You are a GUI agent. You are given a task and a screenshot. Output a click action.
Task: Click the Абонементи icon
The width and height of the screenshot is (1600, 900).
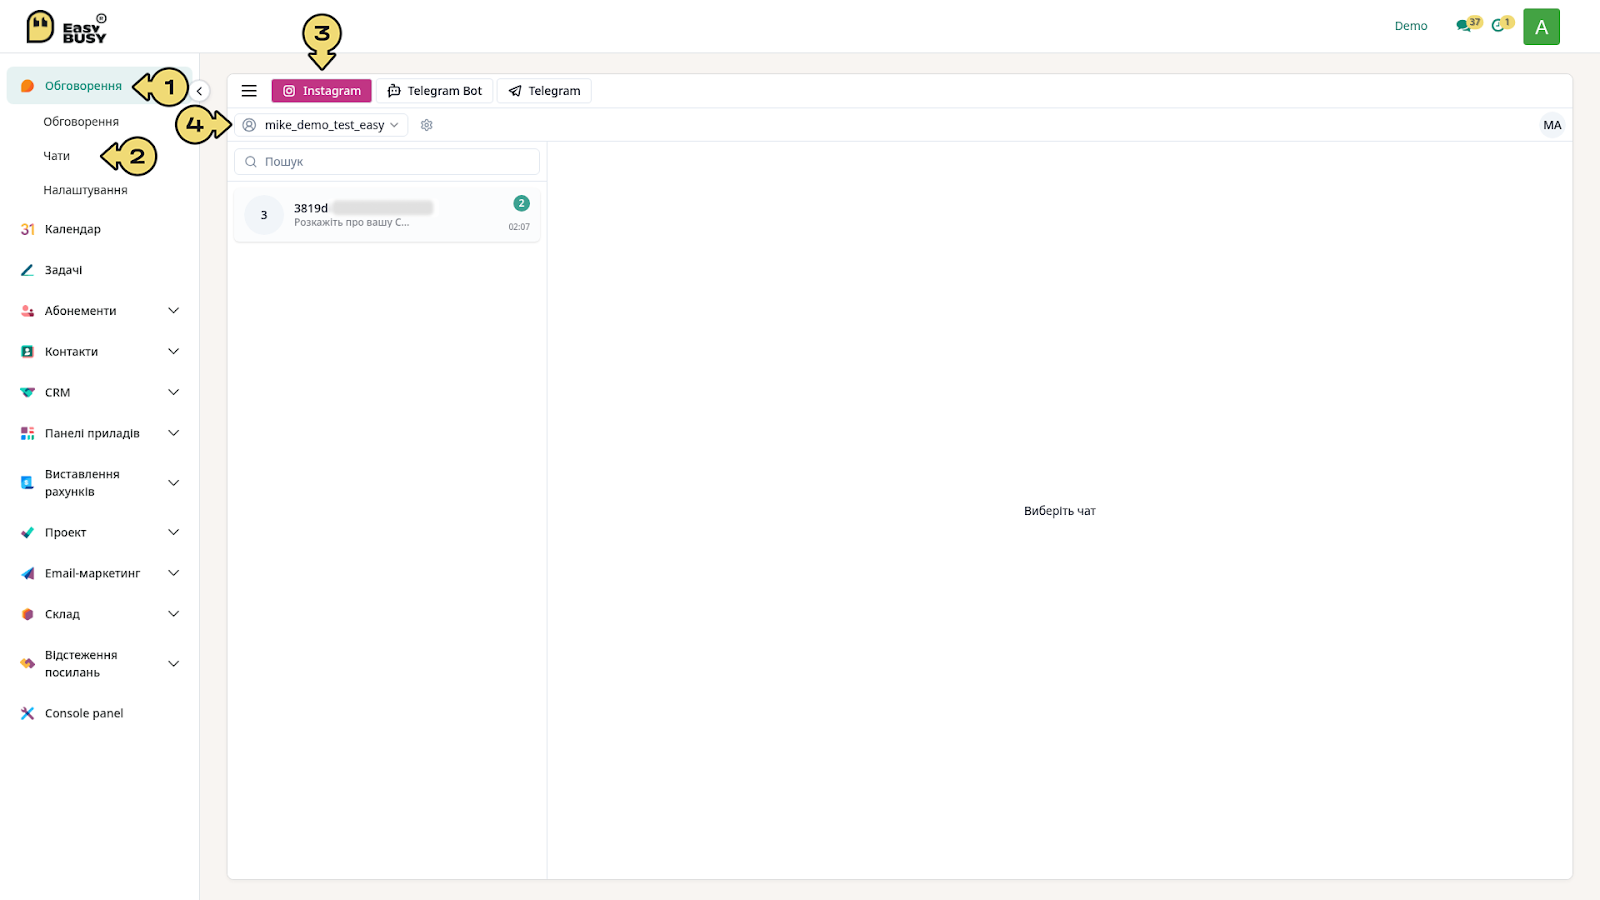(27, 311)
